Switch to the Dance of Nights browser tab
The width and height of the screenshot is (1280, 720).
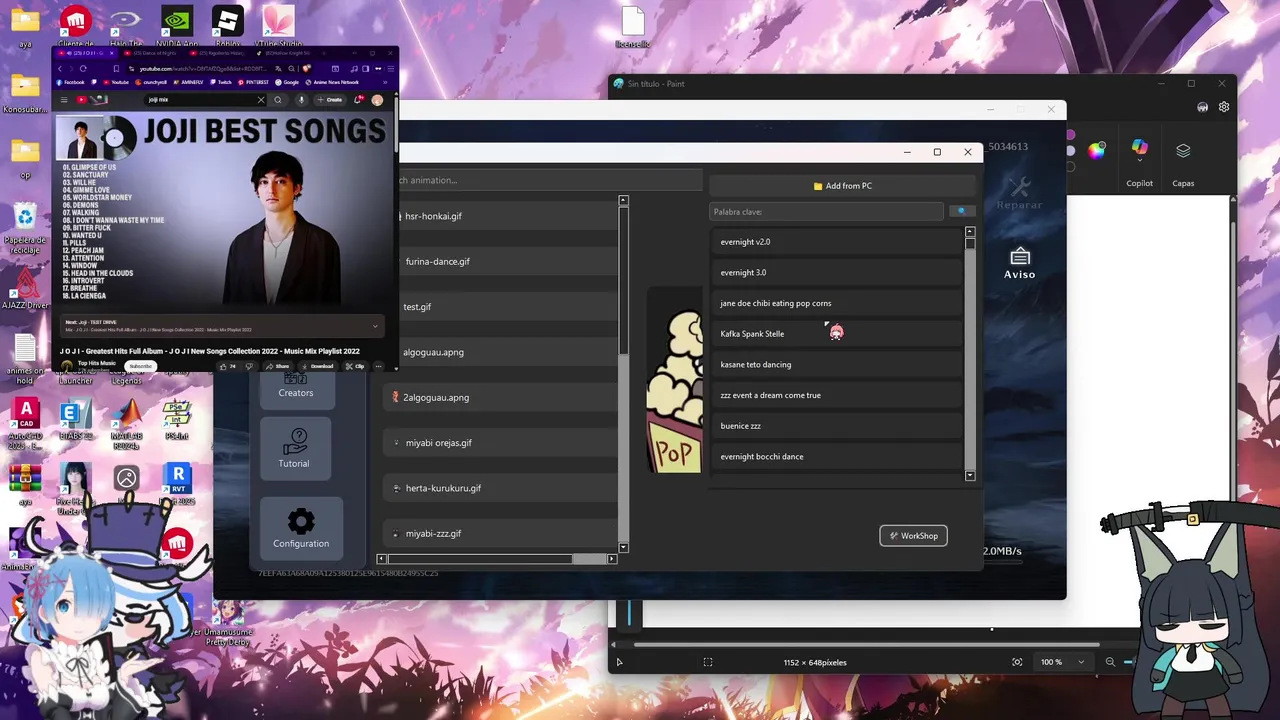(x=152, y=53)
